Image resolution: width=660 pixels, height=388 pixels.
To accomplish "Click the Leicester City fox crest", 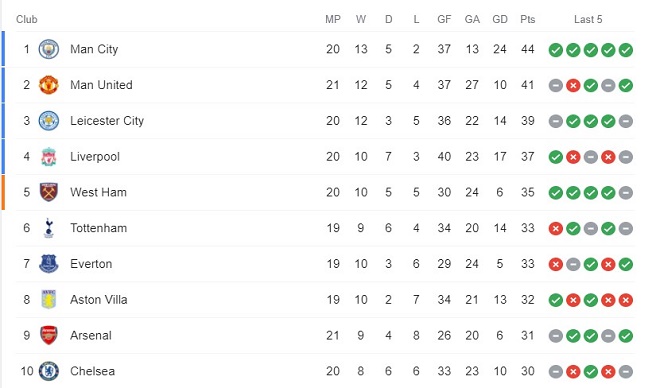I will click(48, 121).
